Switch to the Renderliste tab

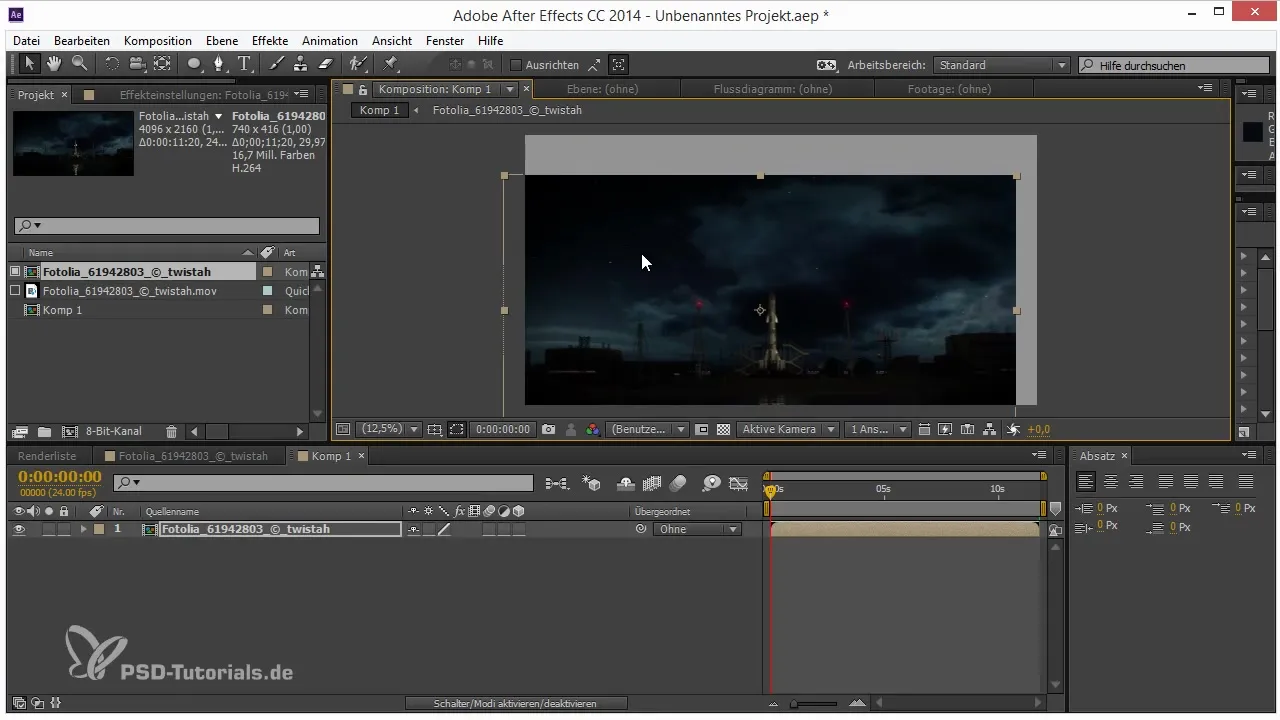(x=45, y=456)
